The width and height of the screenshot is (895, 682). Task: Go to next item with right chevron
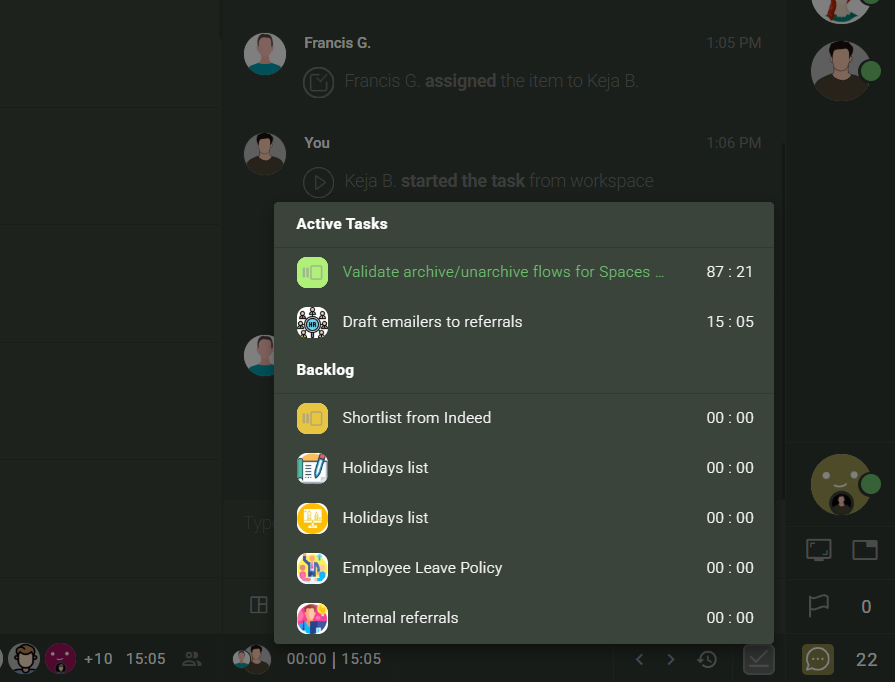coord(671,660)
